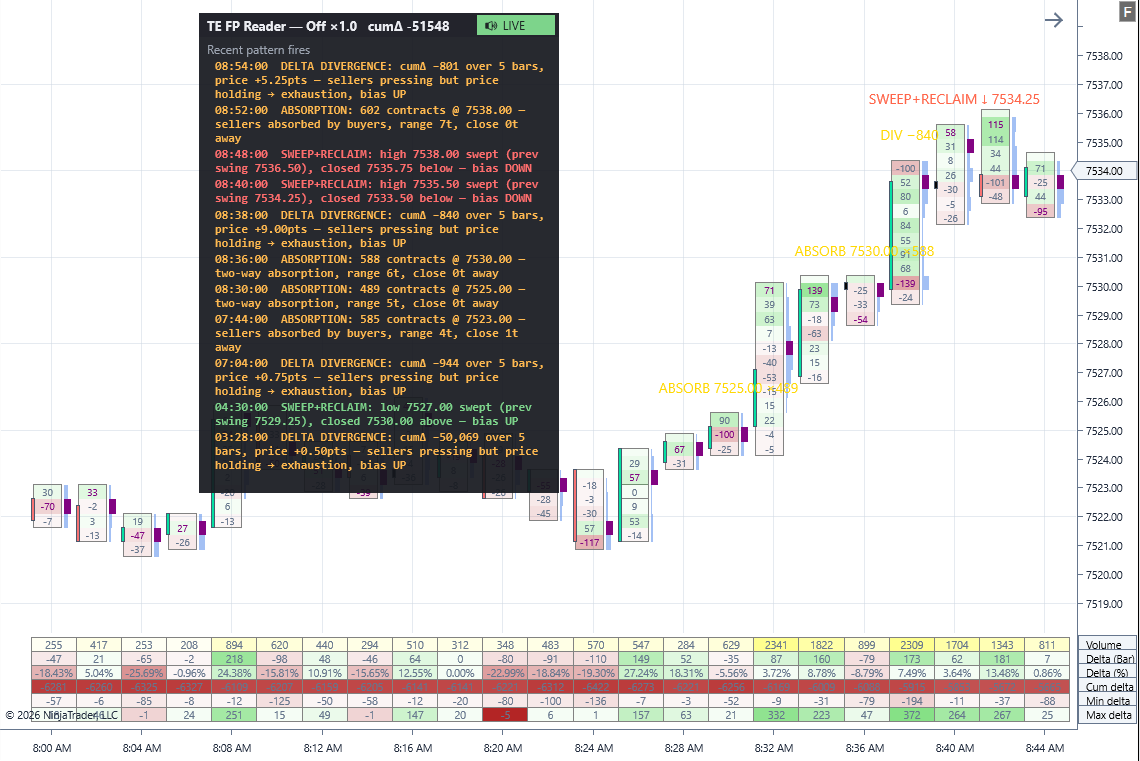Select the -25.69% delta percent cell

tap(144, 673)
